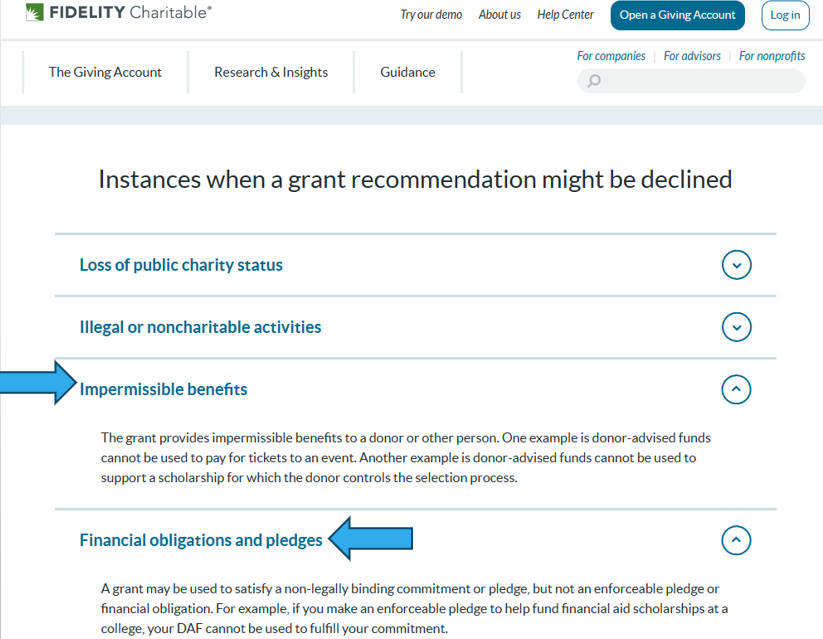Click the search magnifier icon
This screenshot has width=823, height=639.
tap(594, 81)
